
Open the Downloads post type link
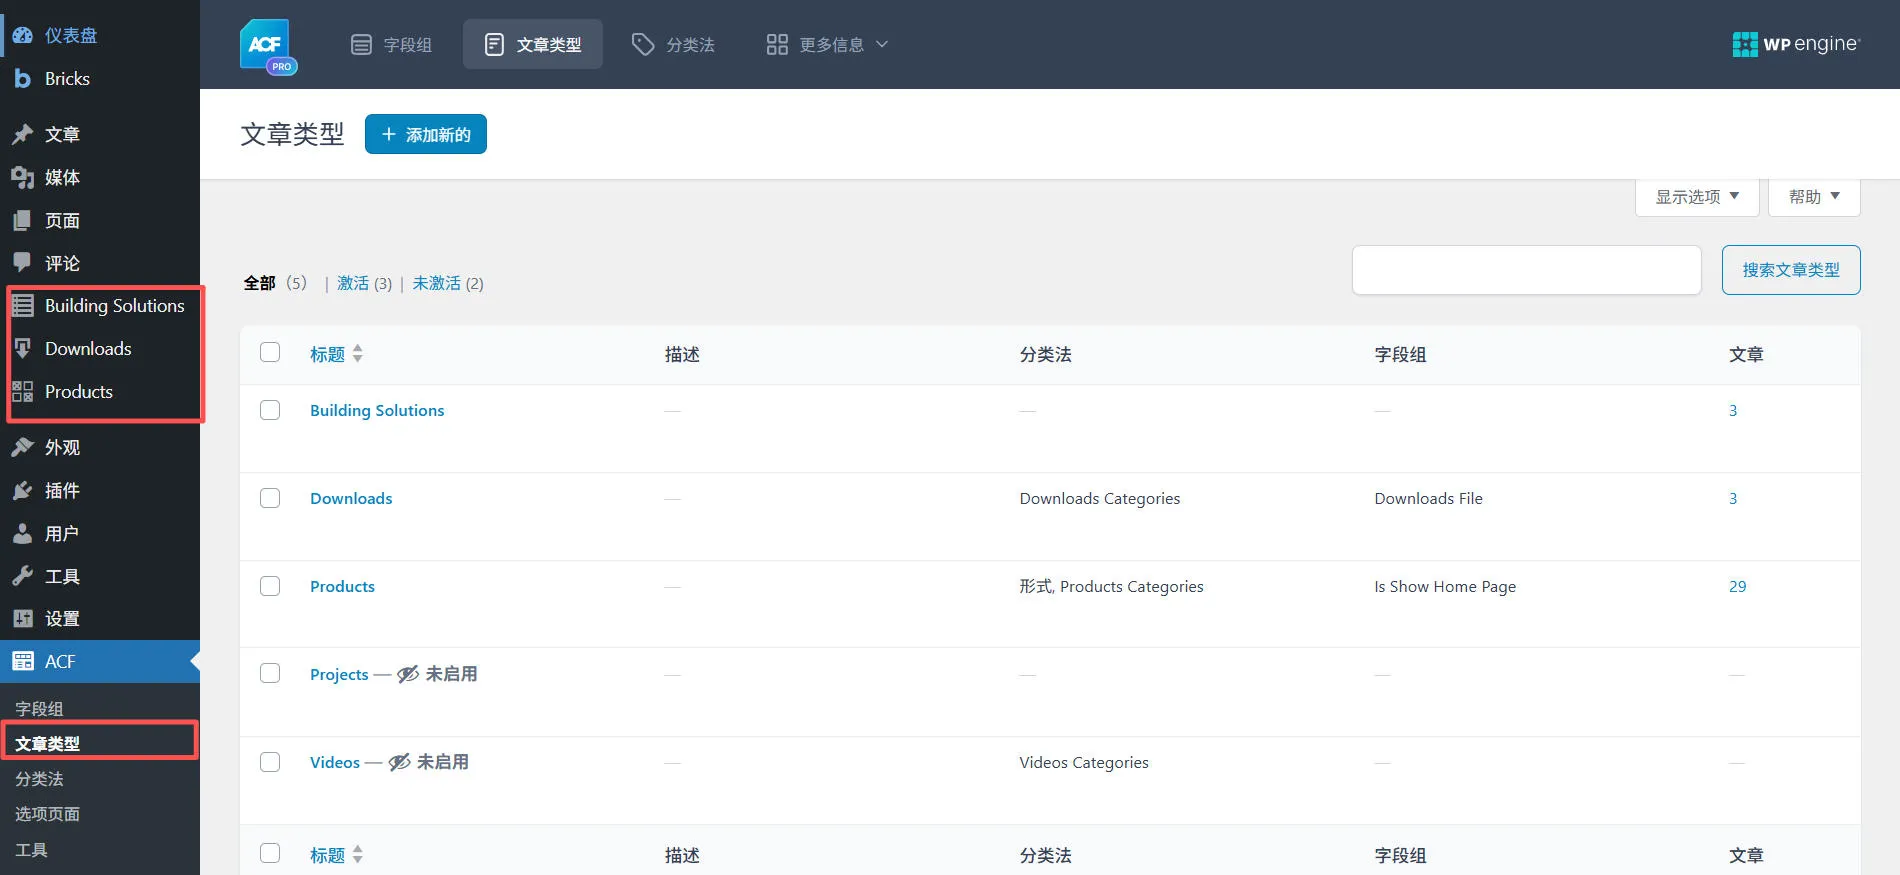coord(351,498)
